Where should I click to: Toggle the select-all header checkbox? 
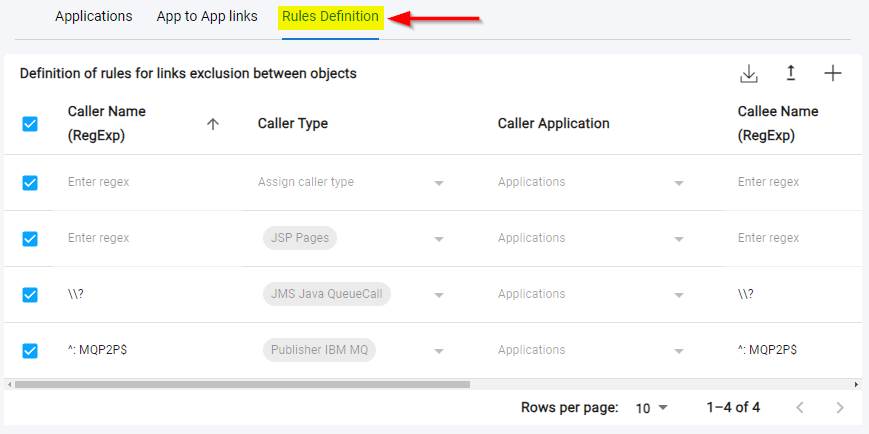(30, 124)
